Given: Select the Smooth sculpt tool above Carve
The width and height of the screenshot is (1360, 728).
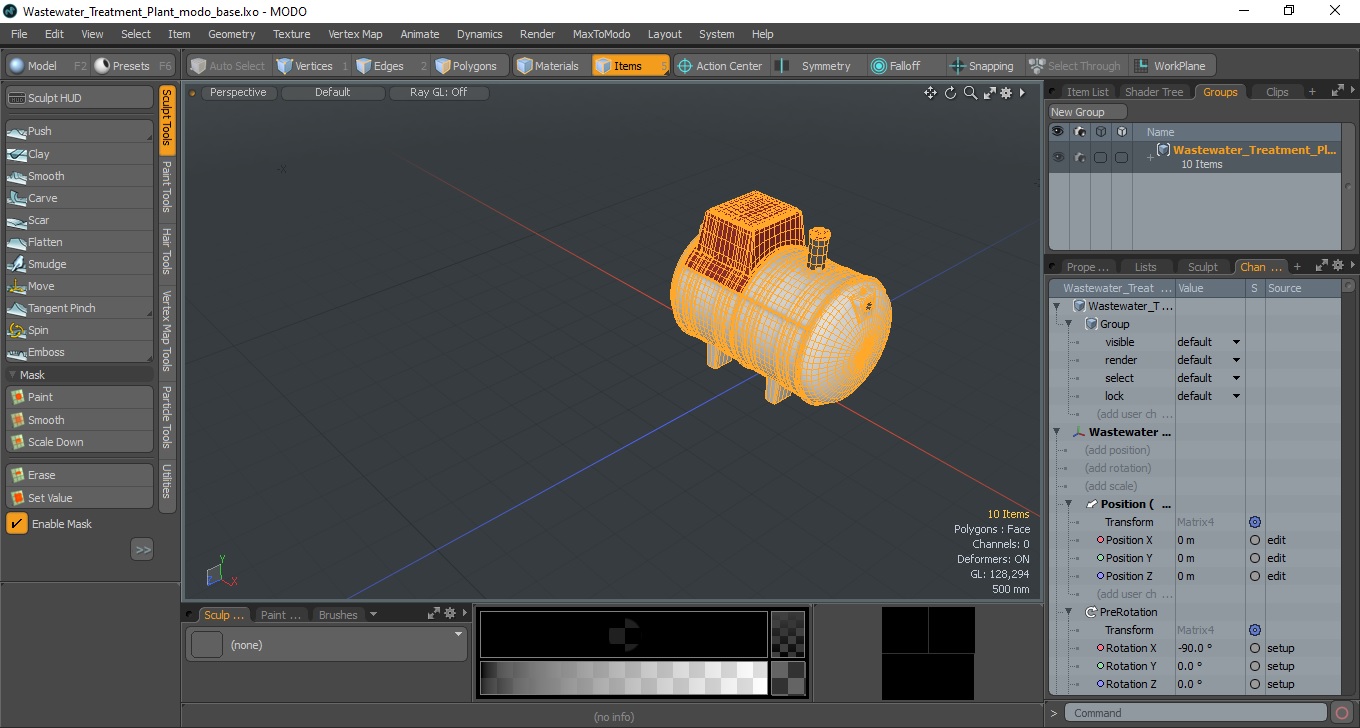Looking at the screenshot, I should [79, 176].
